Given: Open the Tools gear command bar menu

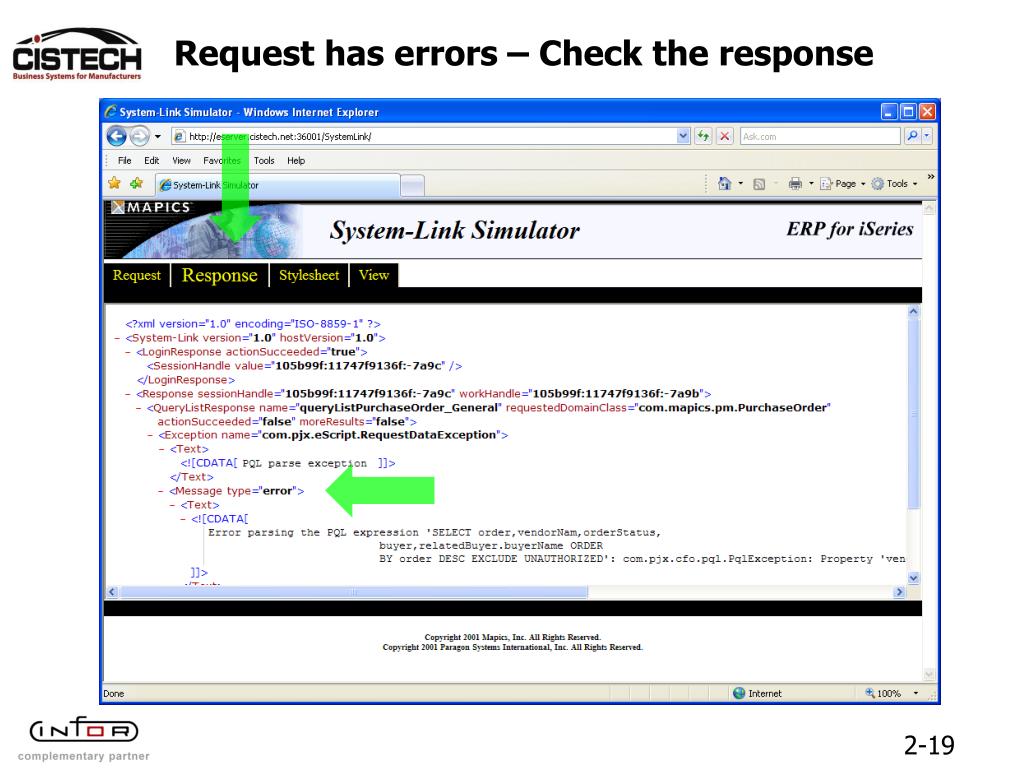Looking at the screenshot, I should pos(894,184).
